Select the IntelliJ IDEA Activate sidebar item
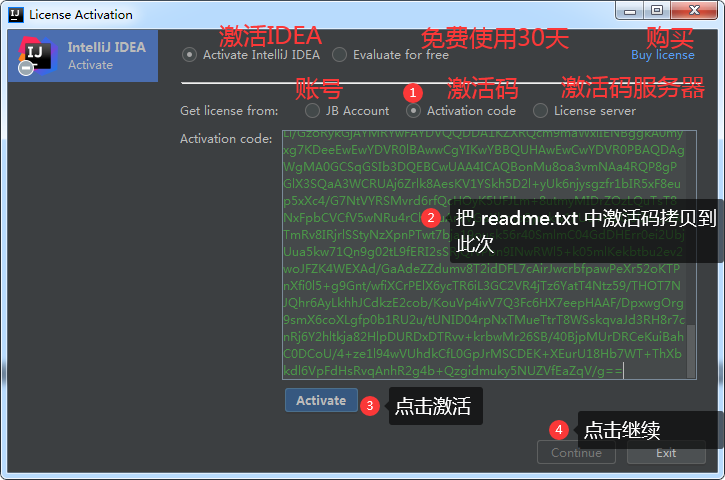725x480 pixels. 83,56
